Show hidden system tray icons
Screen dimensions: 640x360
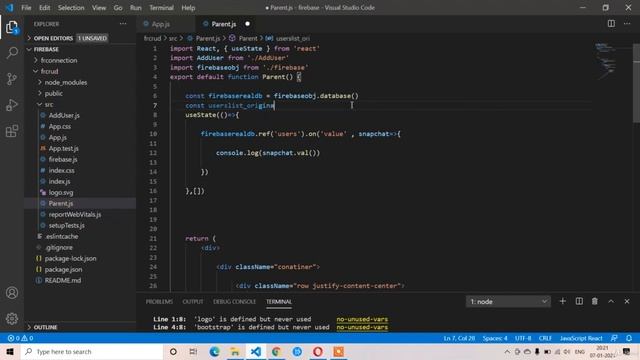pos(507,351)
